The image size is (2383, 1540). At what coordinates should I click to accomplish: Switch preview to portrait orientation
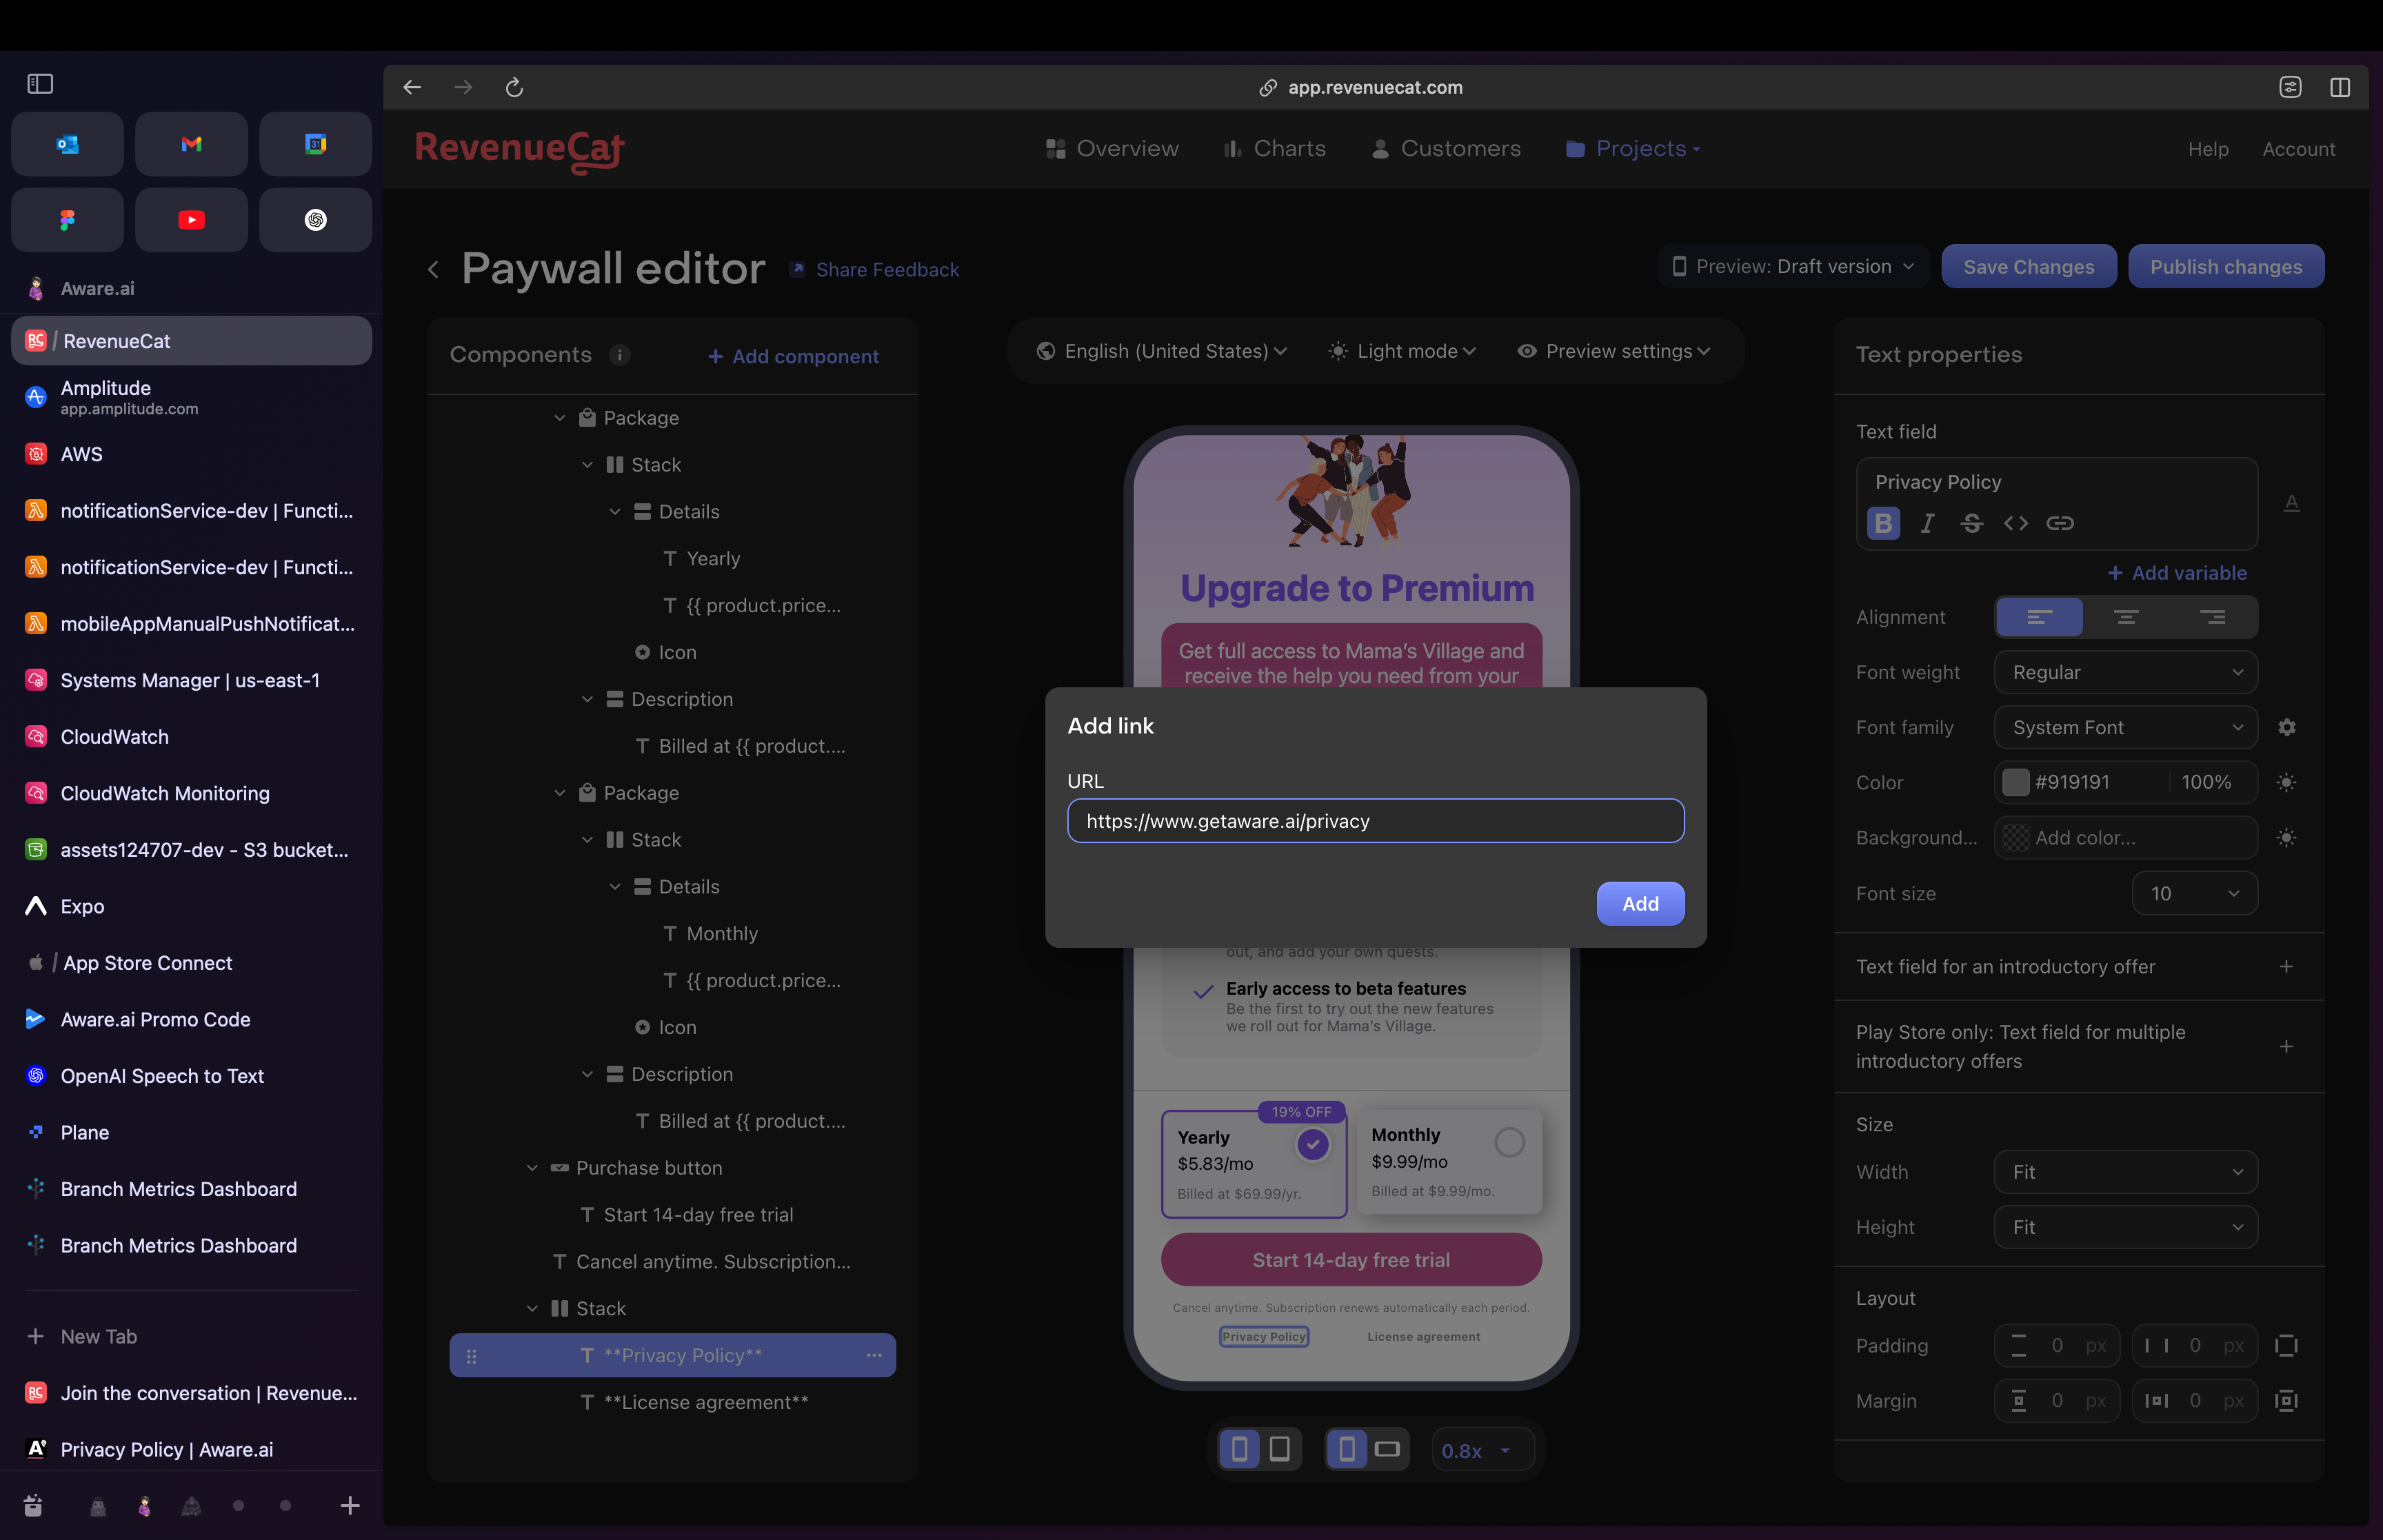(x=1347, y=1449)
